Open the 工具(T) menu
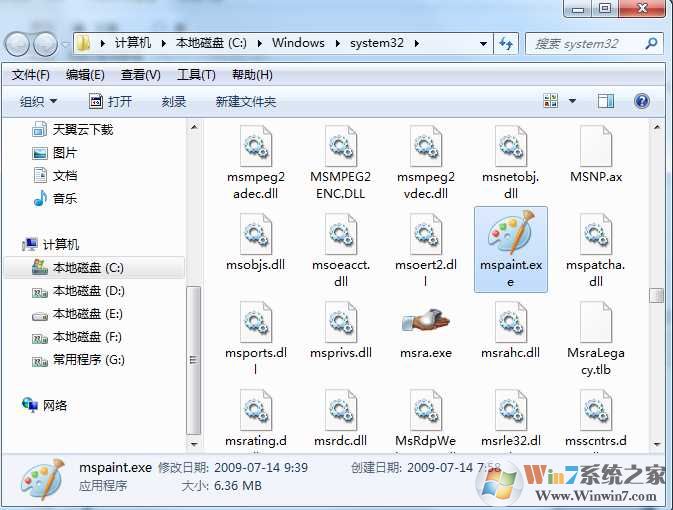This screenshot has height=510, width=673. point(196,75)
